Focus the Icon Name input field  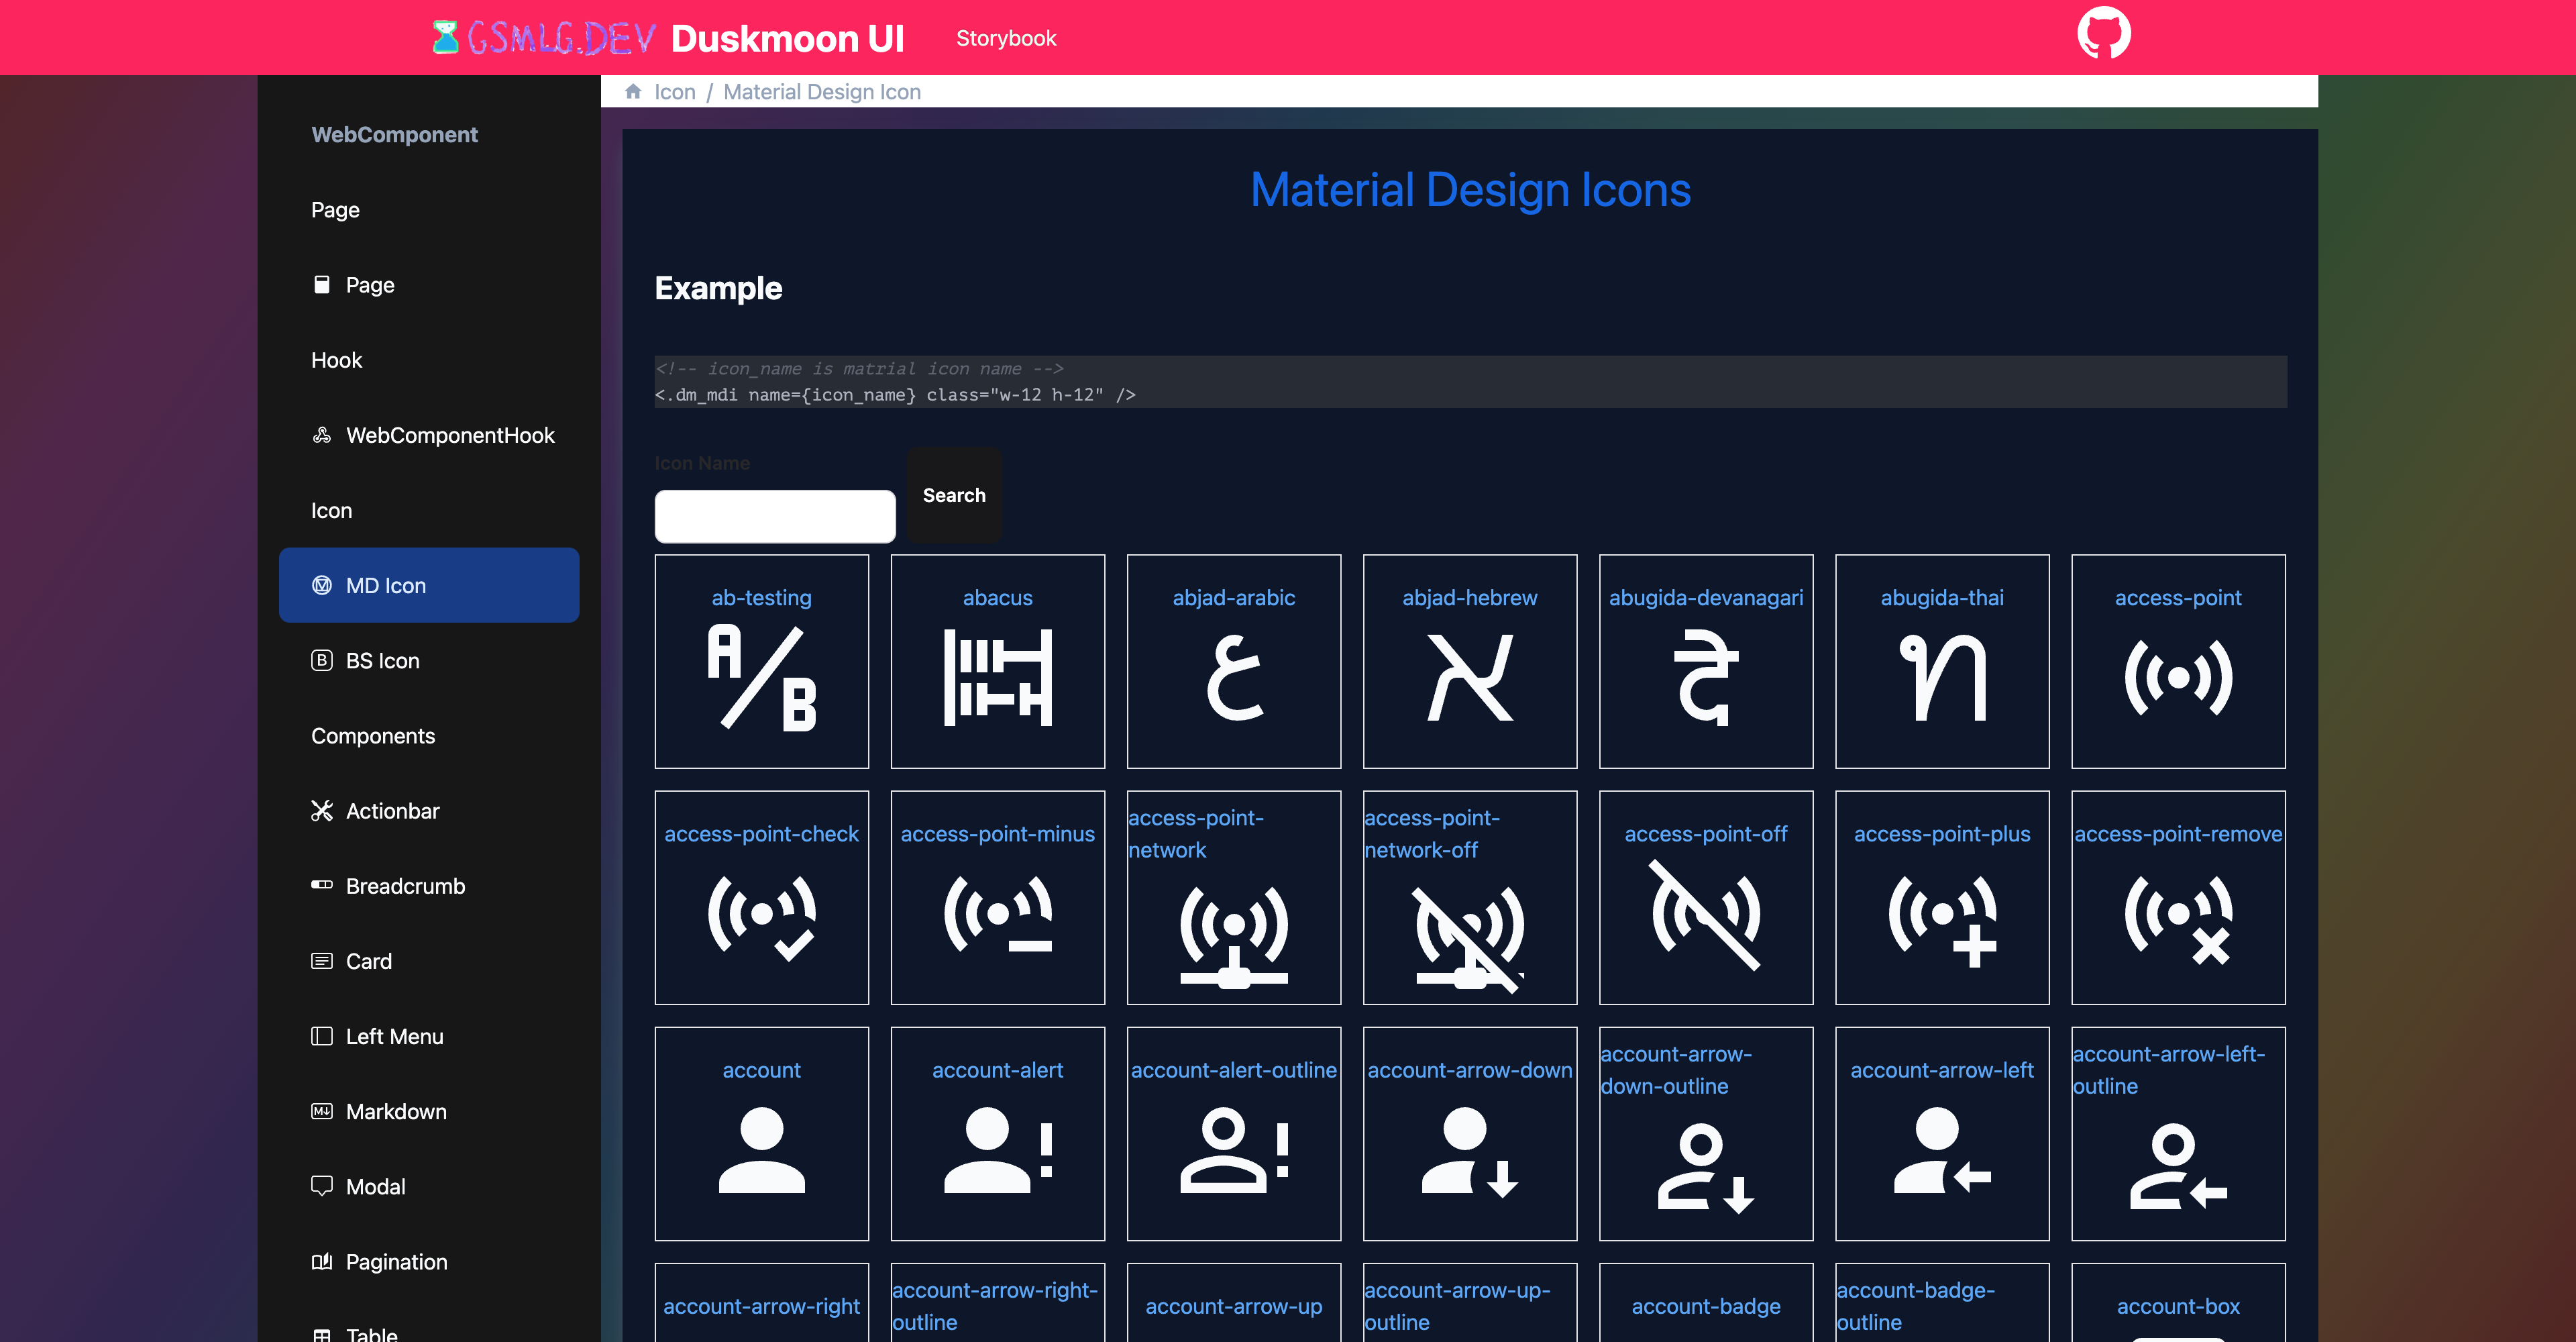tap(775, 516)
